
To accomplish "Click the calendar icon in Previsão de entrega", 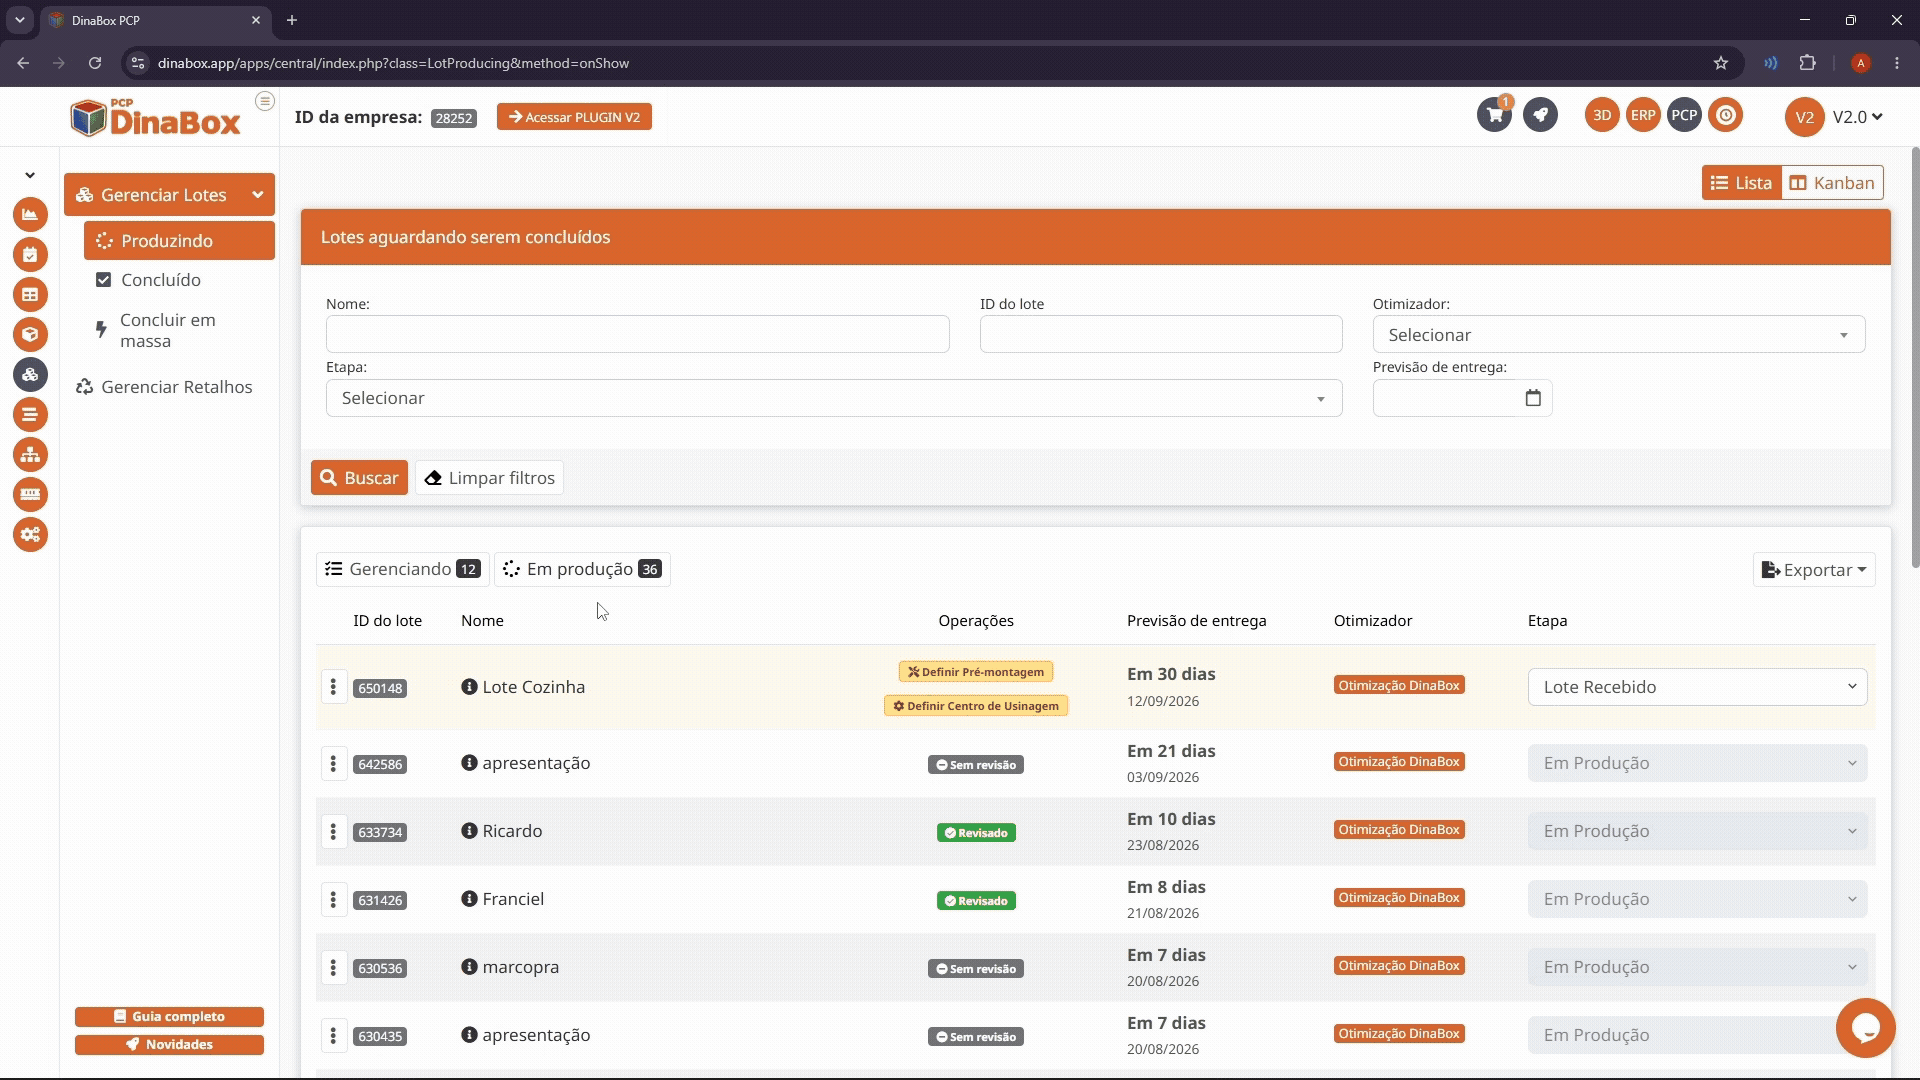I will click(1533, 398).
